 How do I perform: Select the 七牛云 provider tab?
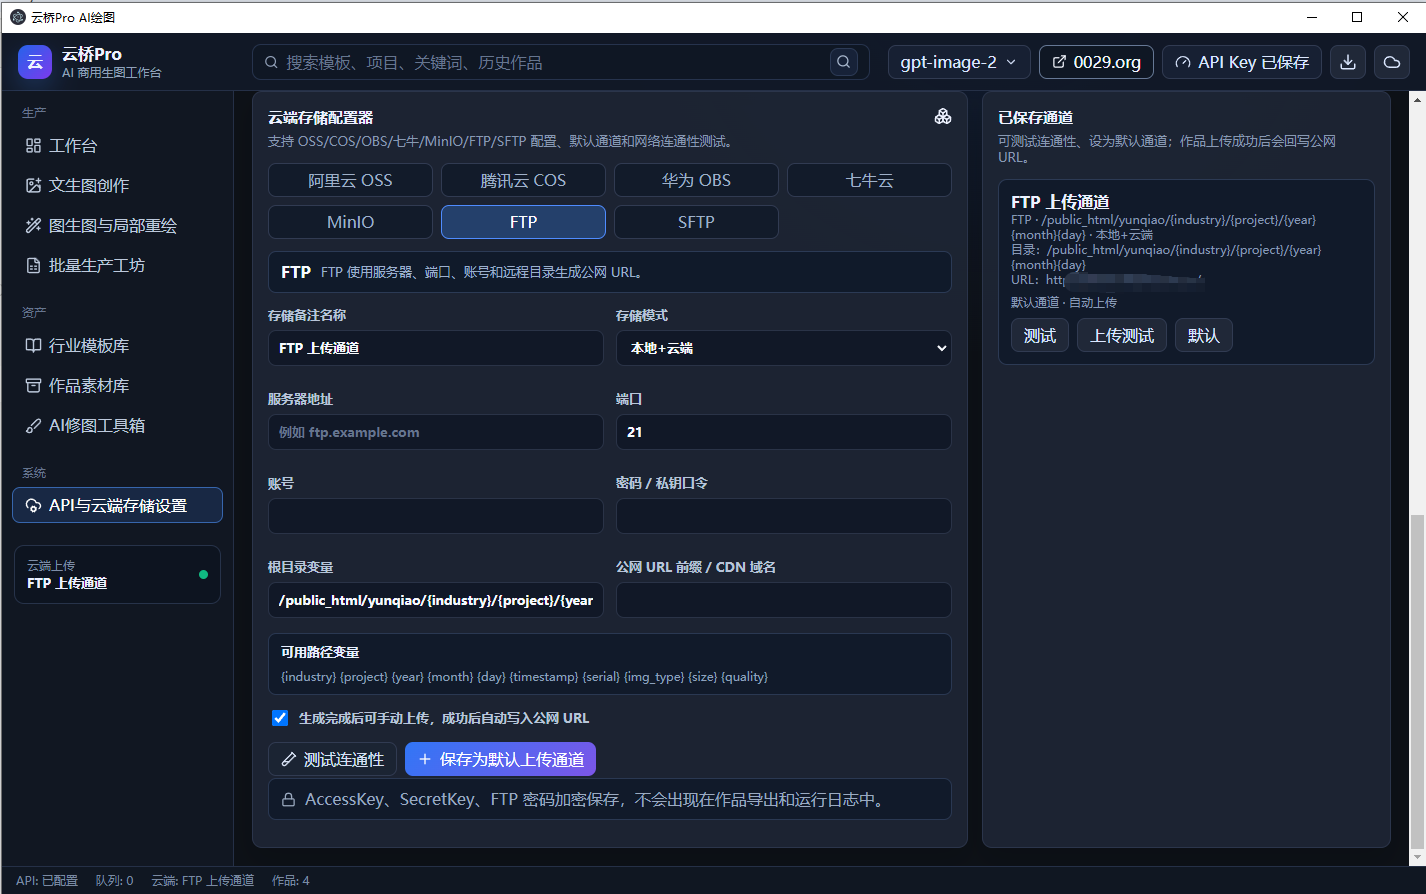tap(869, 180)
